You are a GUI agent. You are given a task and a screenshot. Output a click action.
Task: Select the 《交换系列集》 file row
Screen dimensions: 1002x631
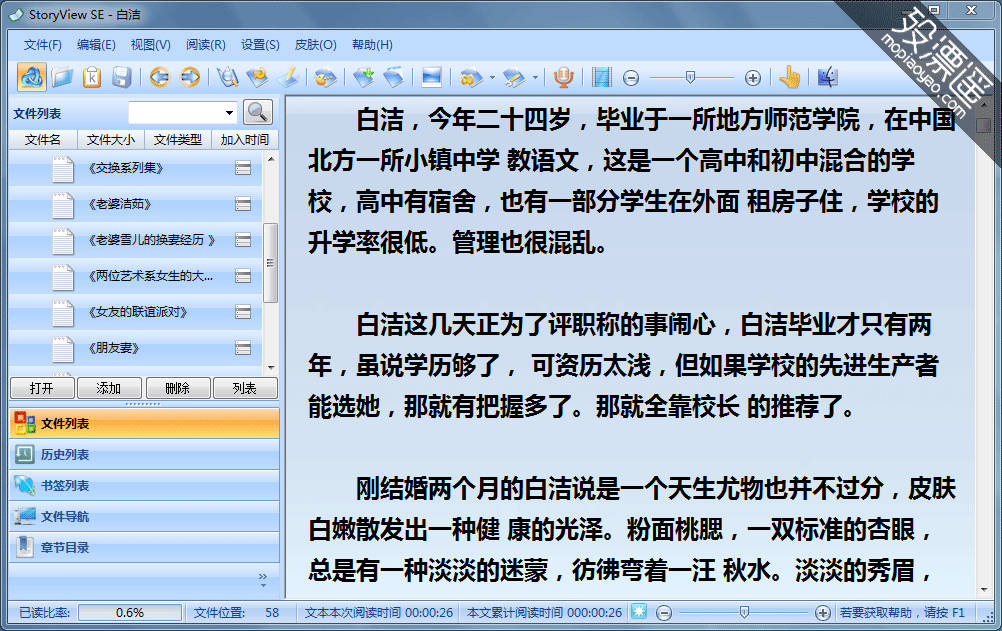pos(135,168)
